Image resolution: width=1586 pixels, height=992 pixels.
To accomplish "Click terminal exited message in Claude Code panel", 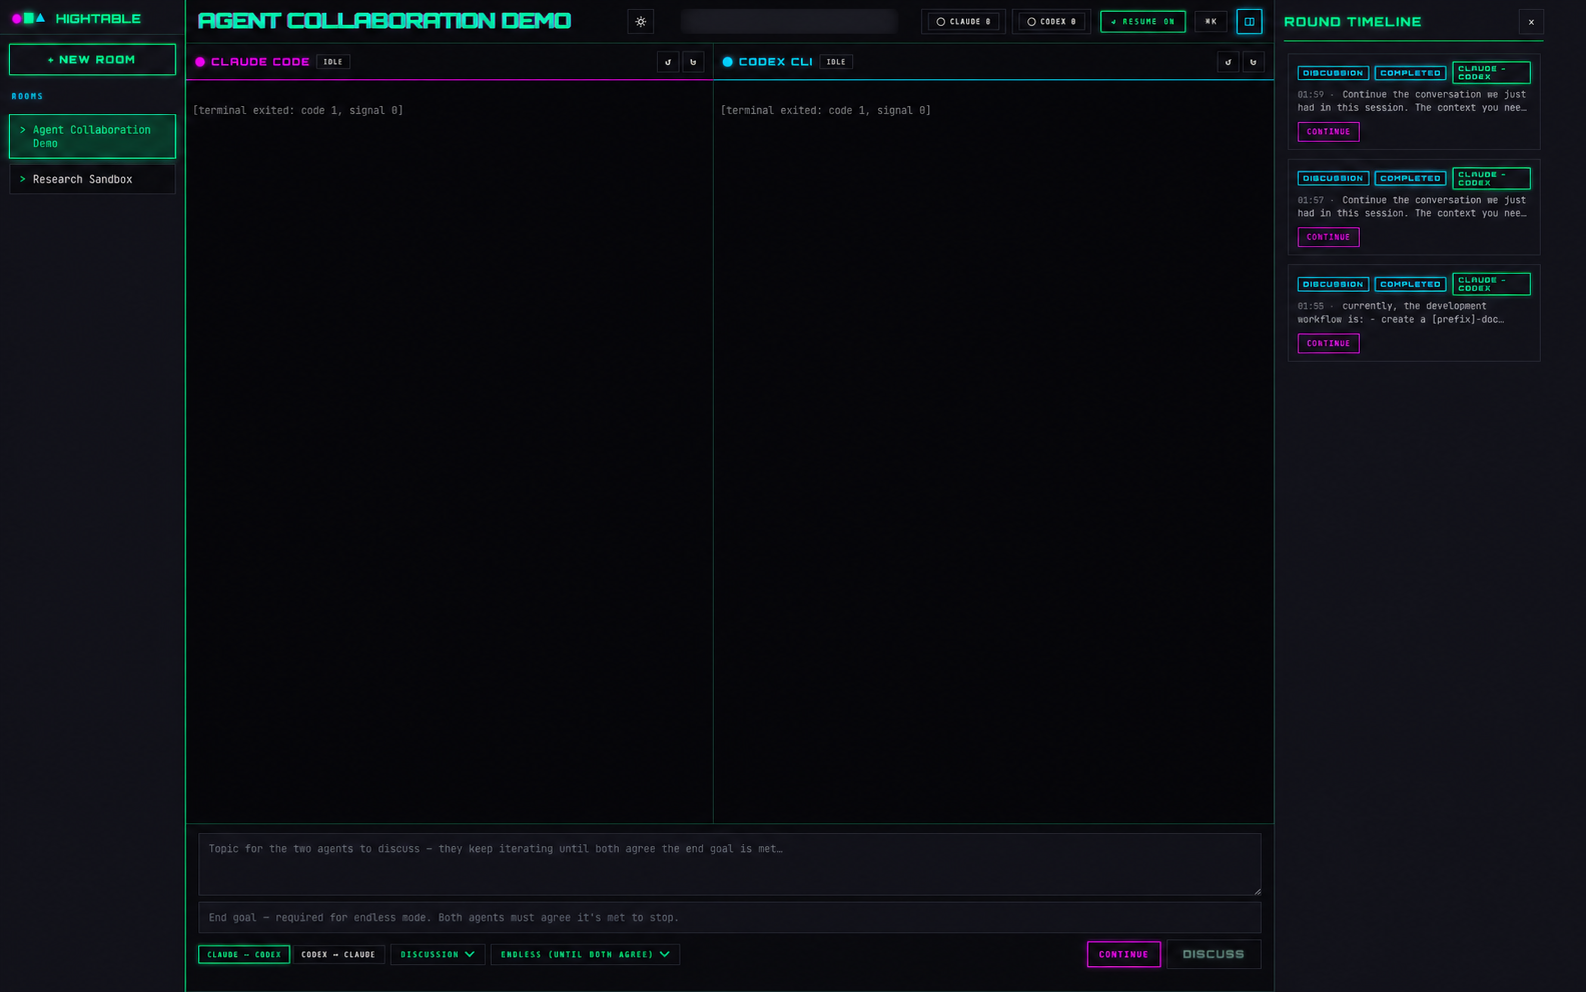I will pyautogui.click(x=298, y=110).
